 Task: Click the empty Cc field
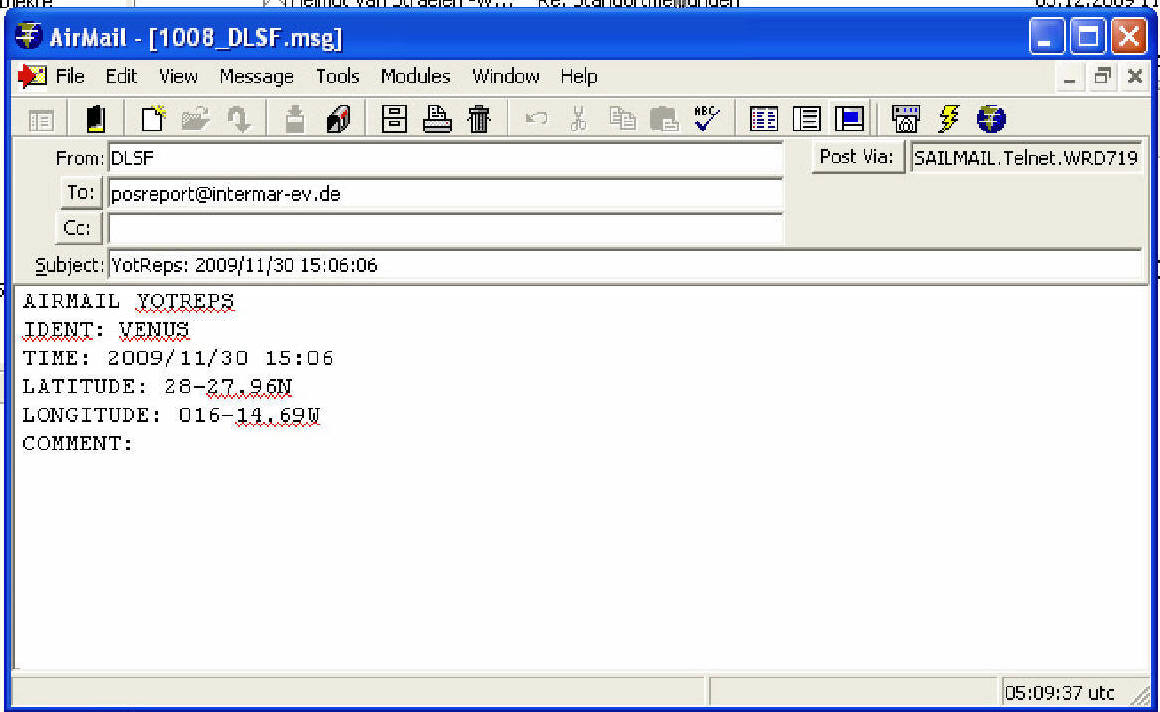[x=445, y=229]
